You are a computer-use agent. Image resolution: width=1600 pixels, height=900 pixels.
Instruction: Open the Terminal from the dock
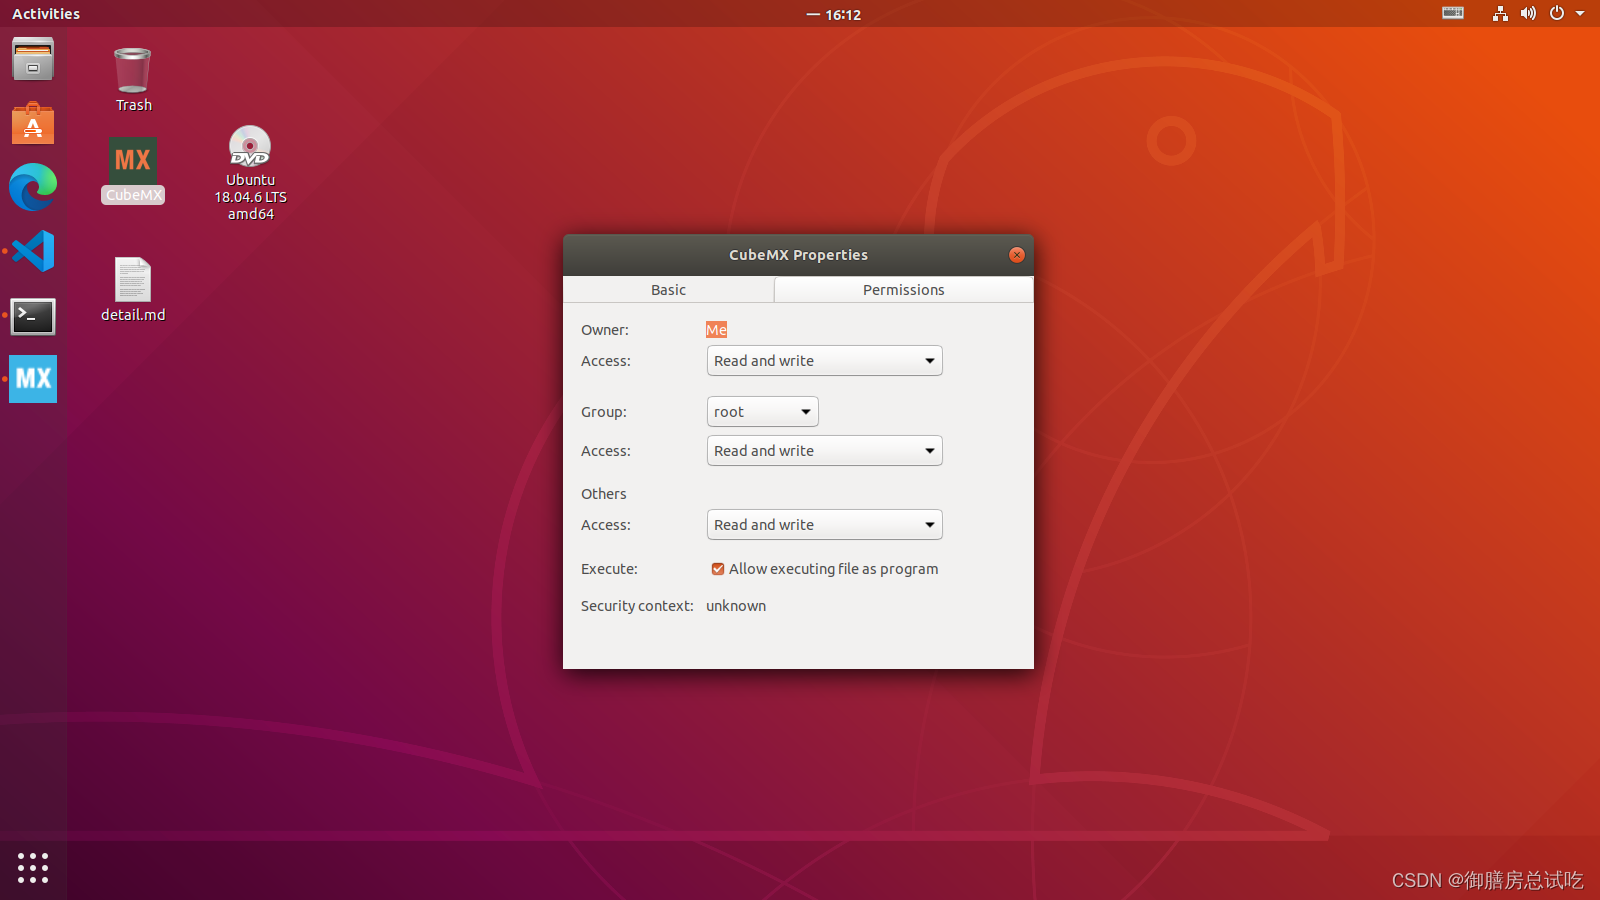[33, 317]
